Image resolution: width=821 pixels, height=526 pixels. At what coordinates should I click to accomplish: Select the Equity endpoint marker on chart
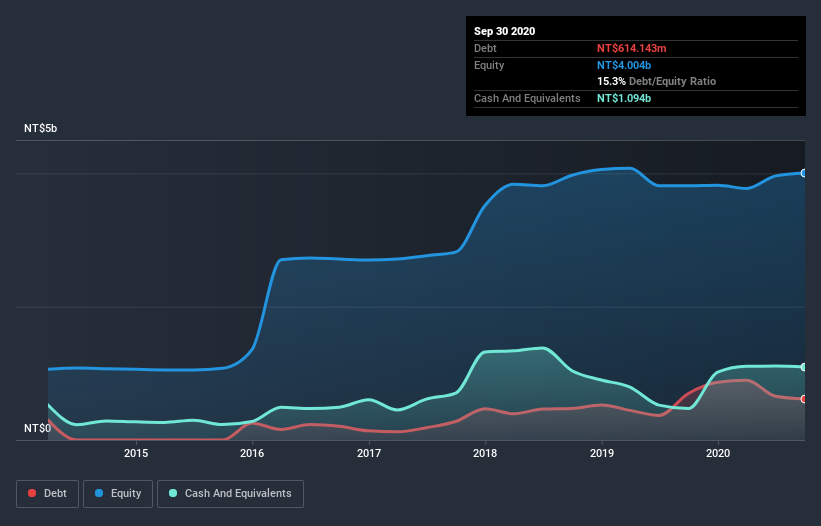(804, 173)
